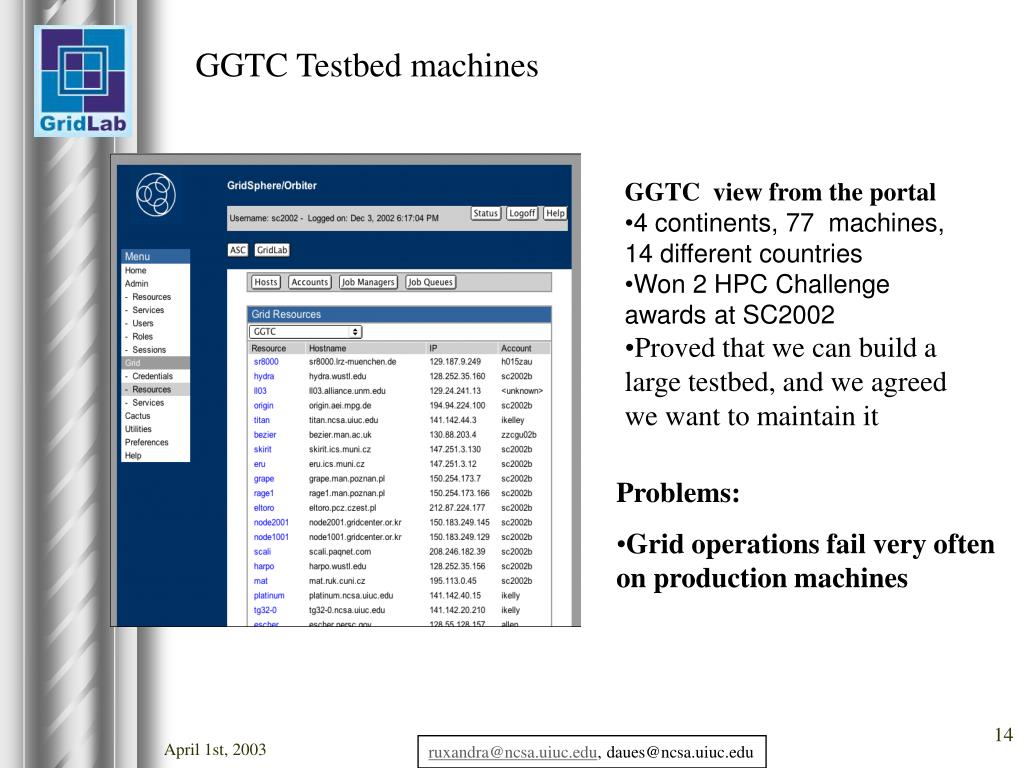The width and height of the screenshot is (1024, 768).
Task: Click the <unknown> account cell
Action: point(522,391)
